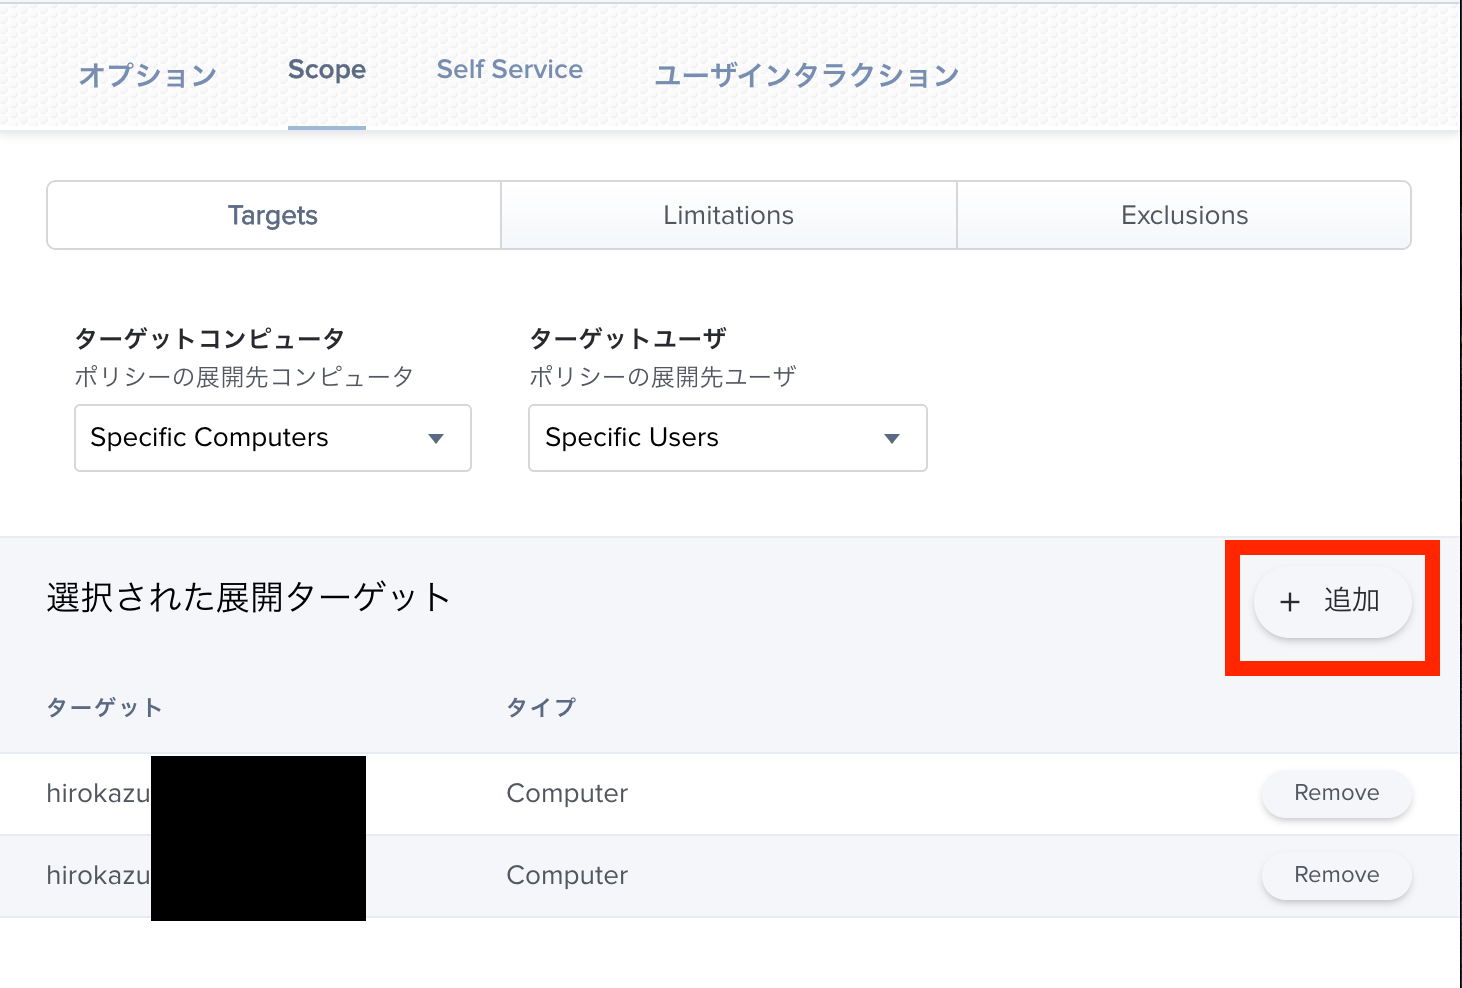Sort by the タイプ column header
The image size is (1462, 988).
[541, 707]
